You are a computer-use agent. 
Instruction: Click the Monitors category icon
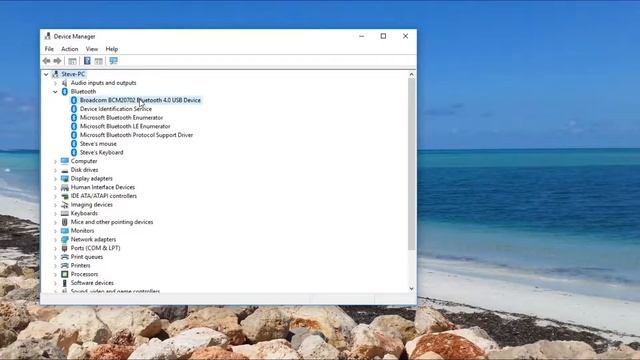pos(64,231)
